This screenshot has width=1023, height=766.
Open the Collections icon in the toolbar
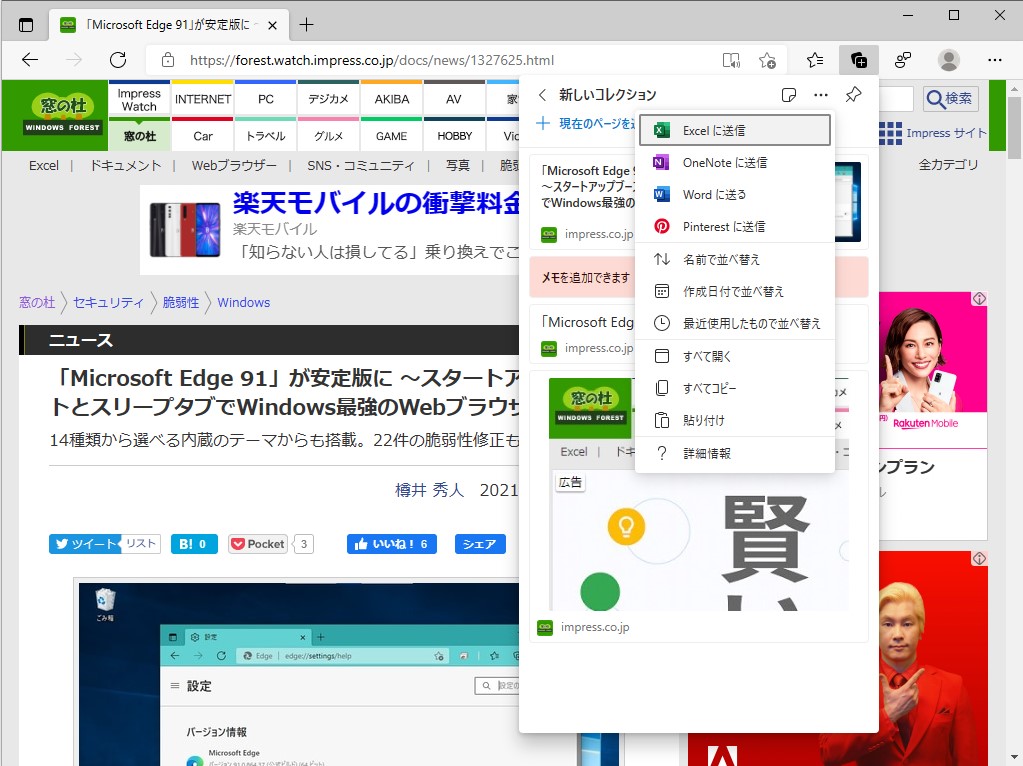coord(857,60)
